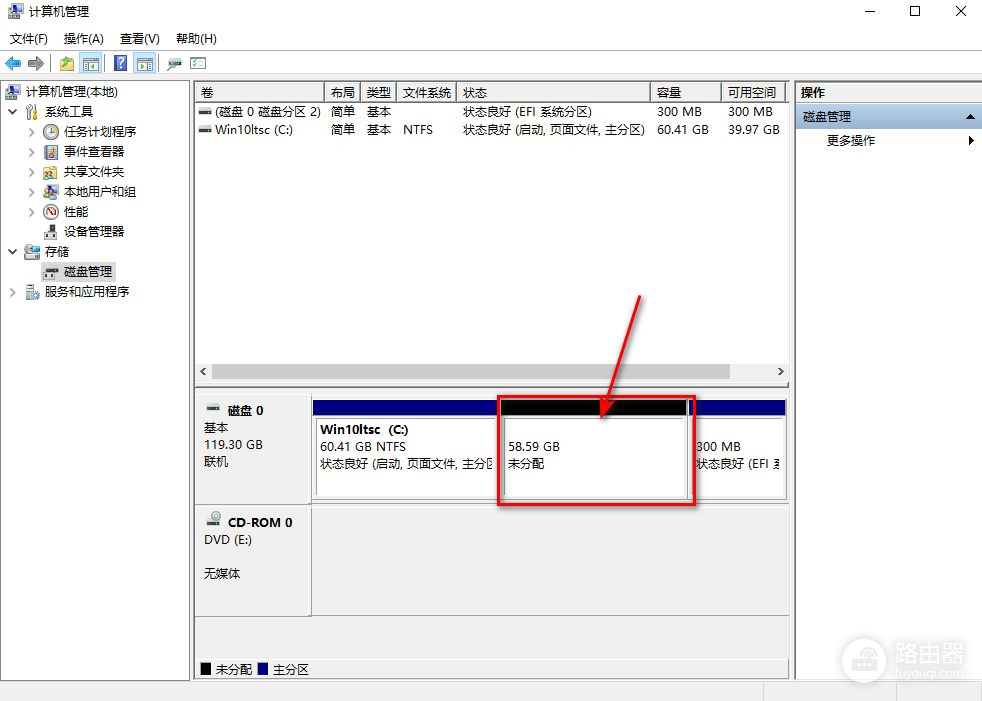Sort by the 容量 column header

pyautogui.click(x=686, y=93)
